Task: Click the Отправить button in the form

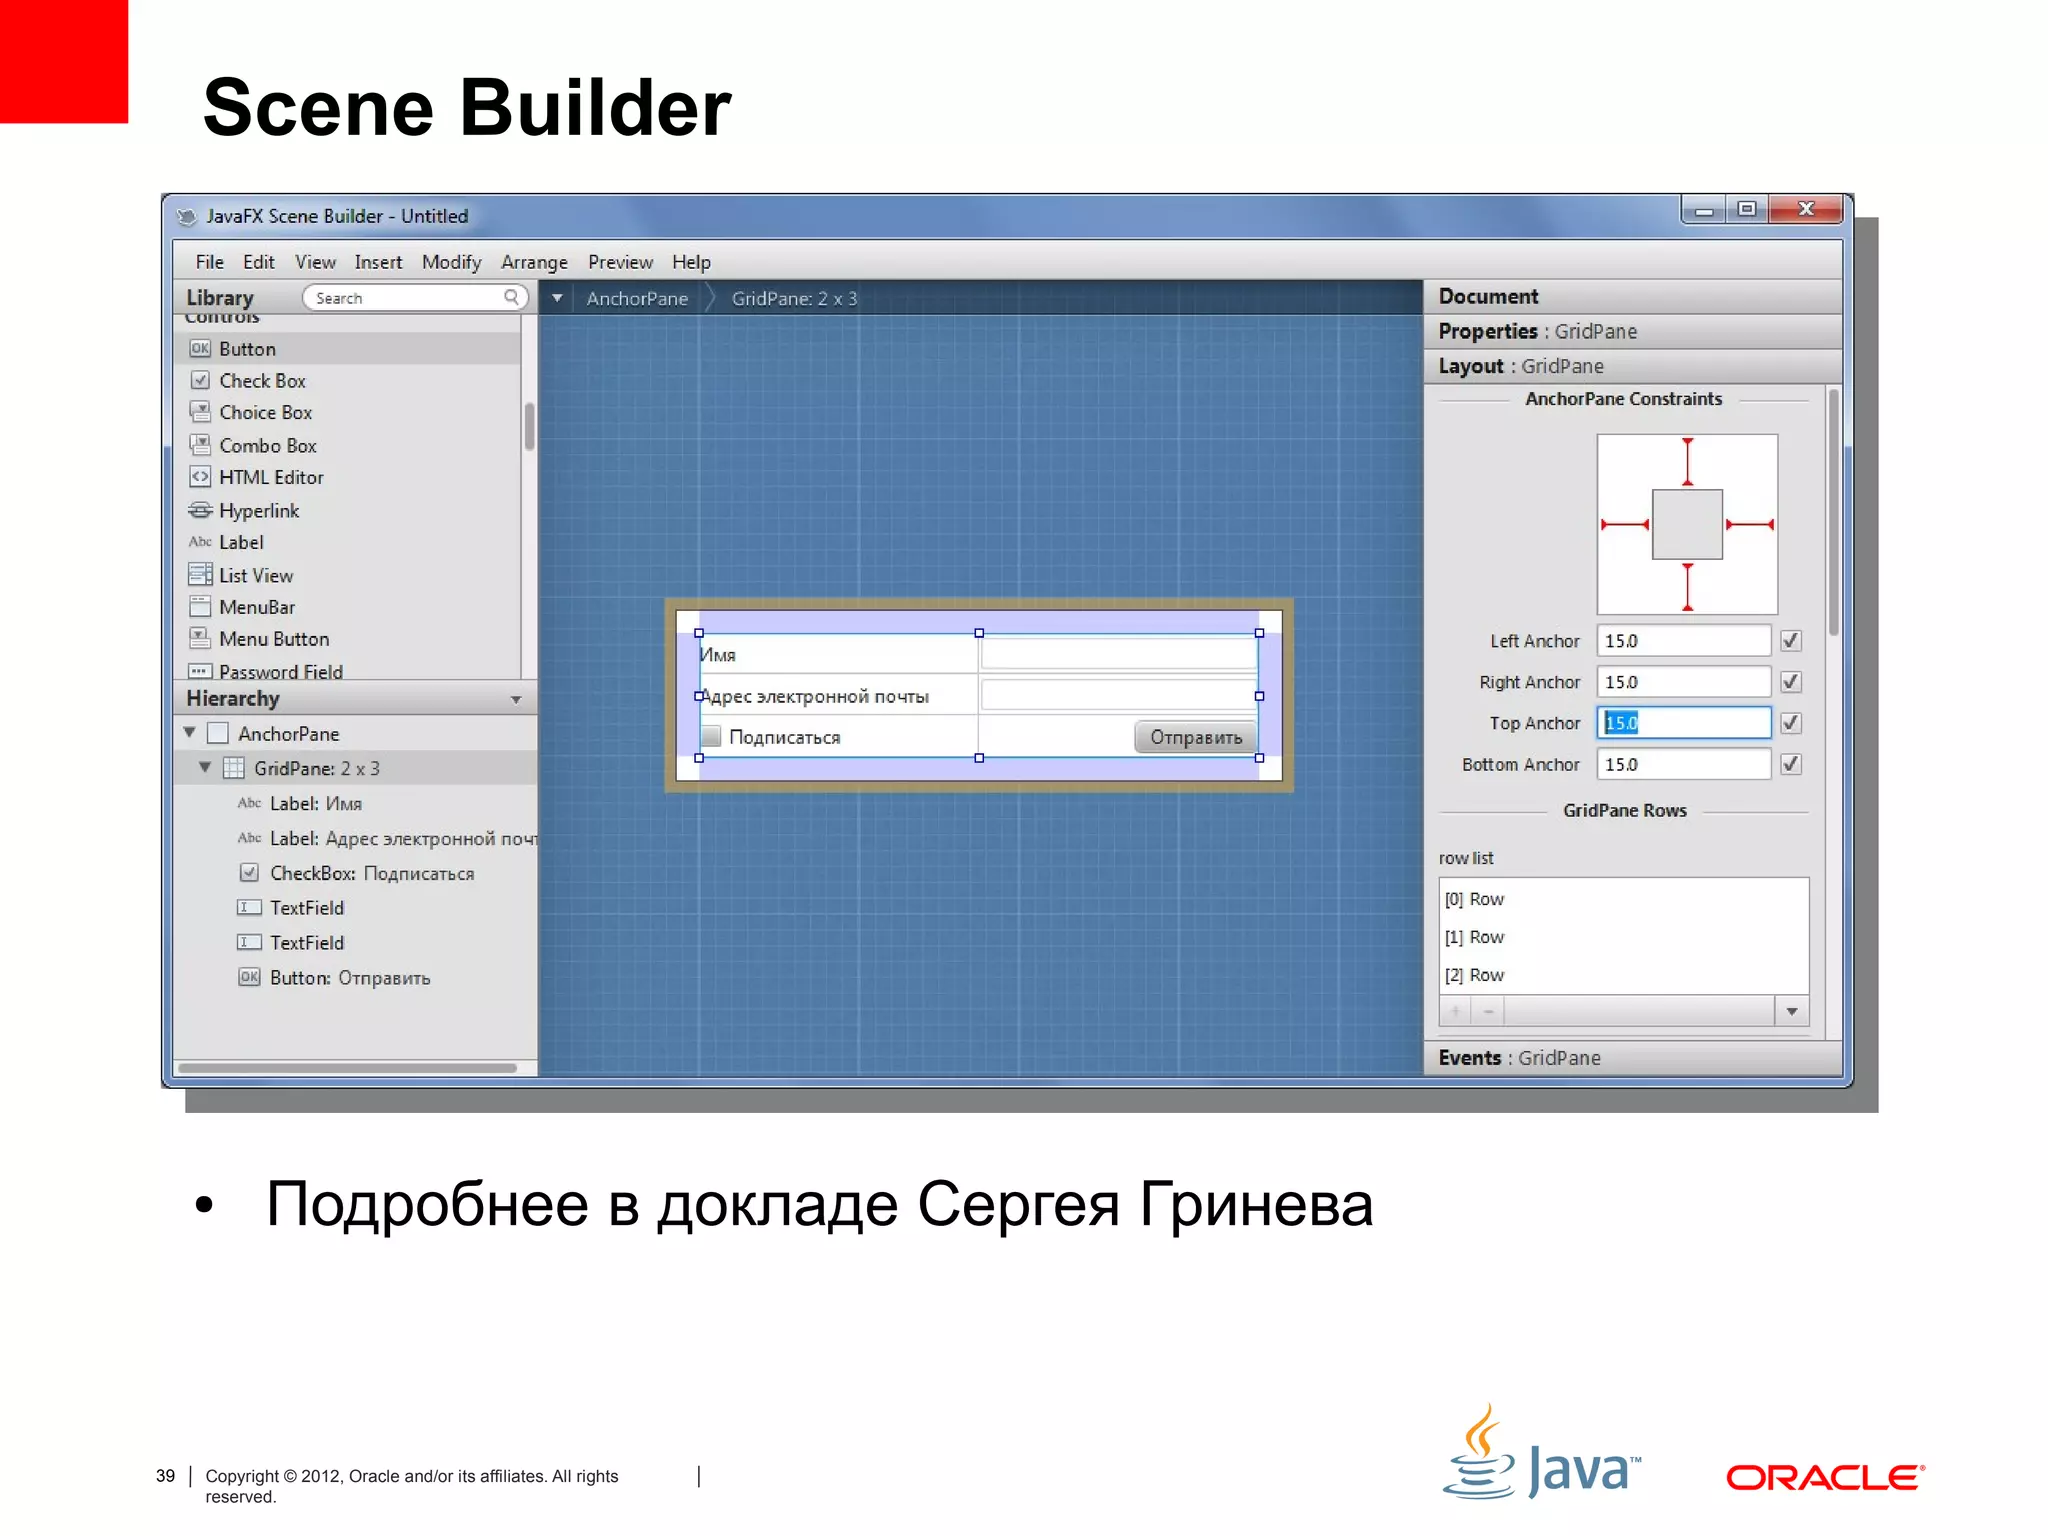Action: point(1196,737)
